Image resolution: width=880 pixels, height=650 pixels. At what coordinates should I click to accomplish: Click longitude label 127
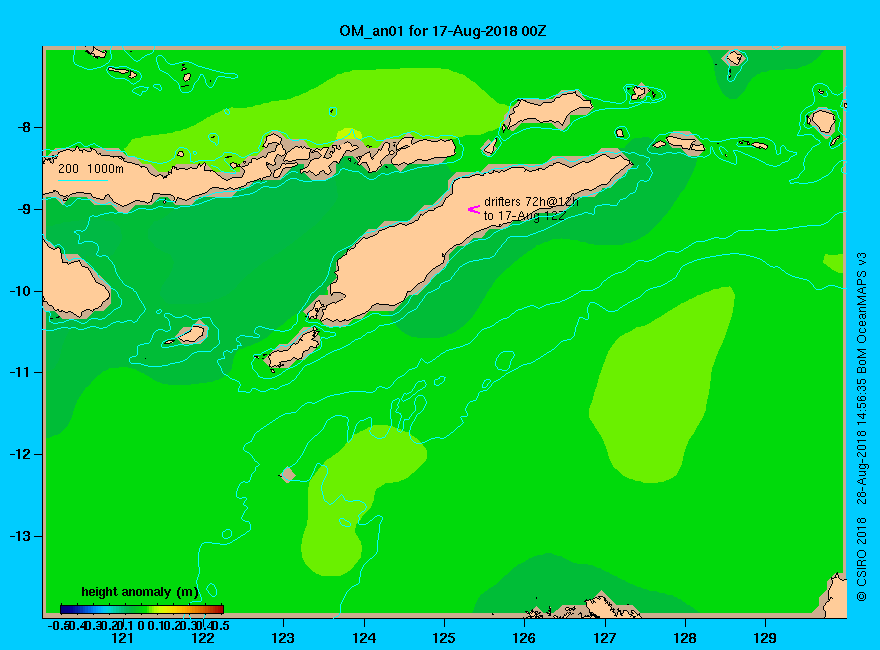point(604,638)
